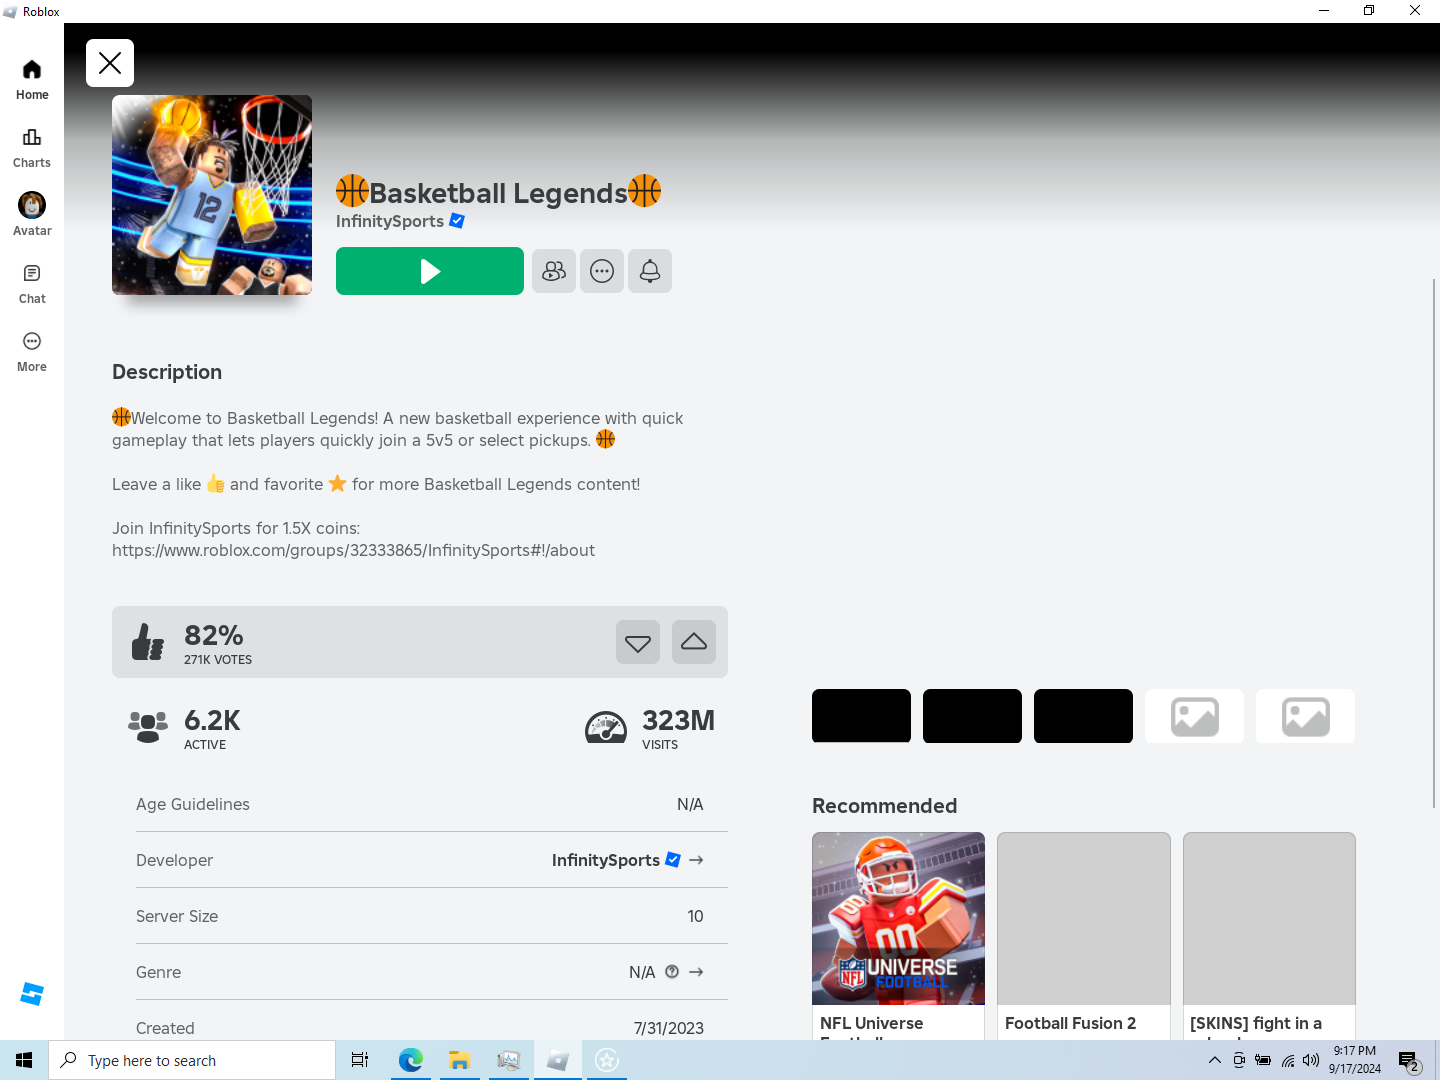Image resolution: width=1440 pixels, height=1080 pixels.
Task: Click the Age Guidelines N/A value
Action: pyautogui.click(x=690, y=804)
